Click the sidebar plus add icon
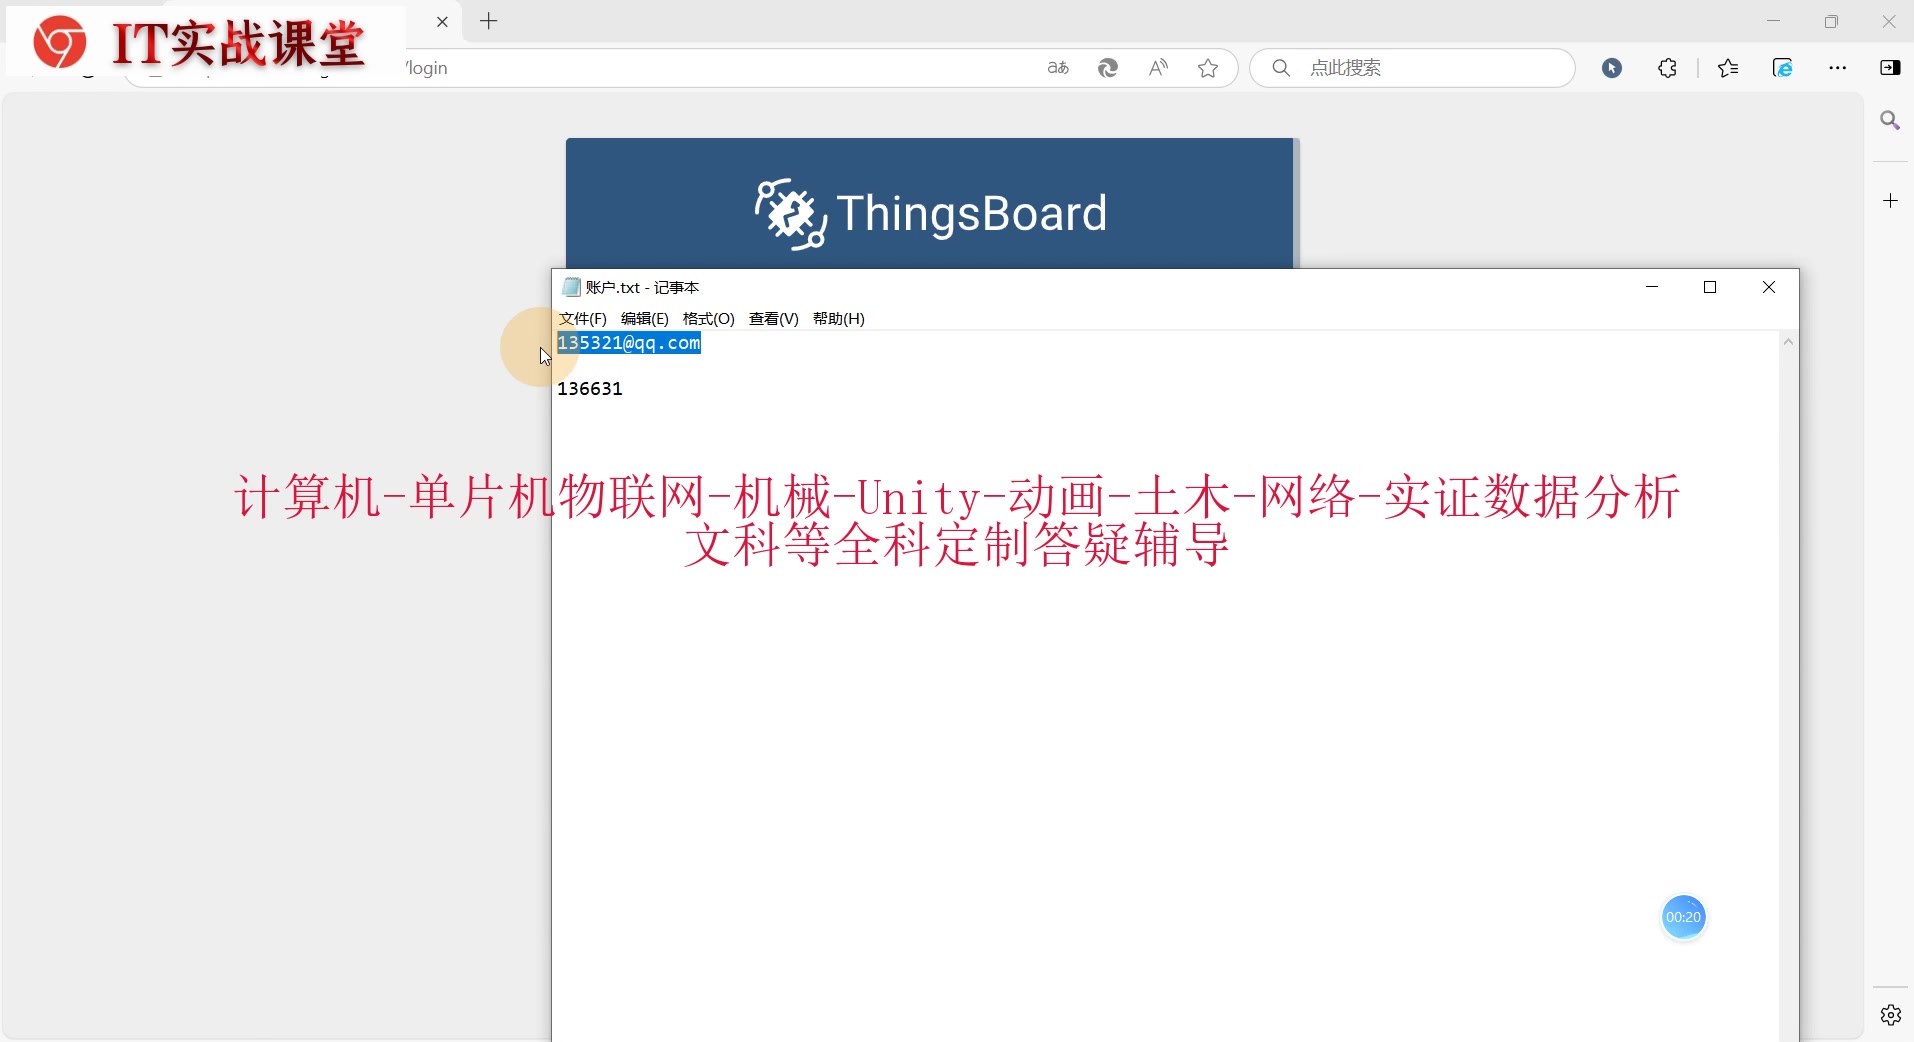 [1890, 201]
